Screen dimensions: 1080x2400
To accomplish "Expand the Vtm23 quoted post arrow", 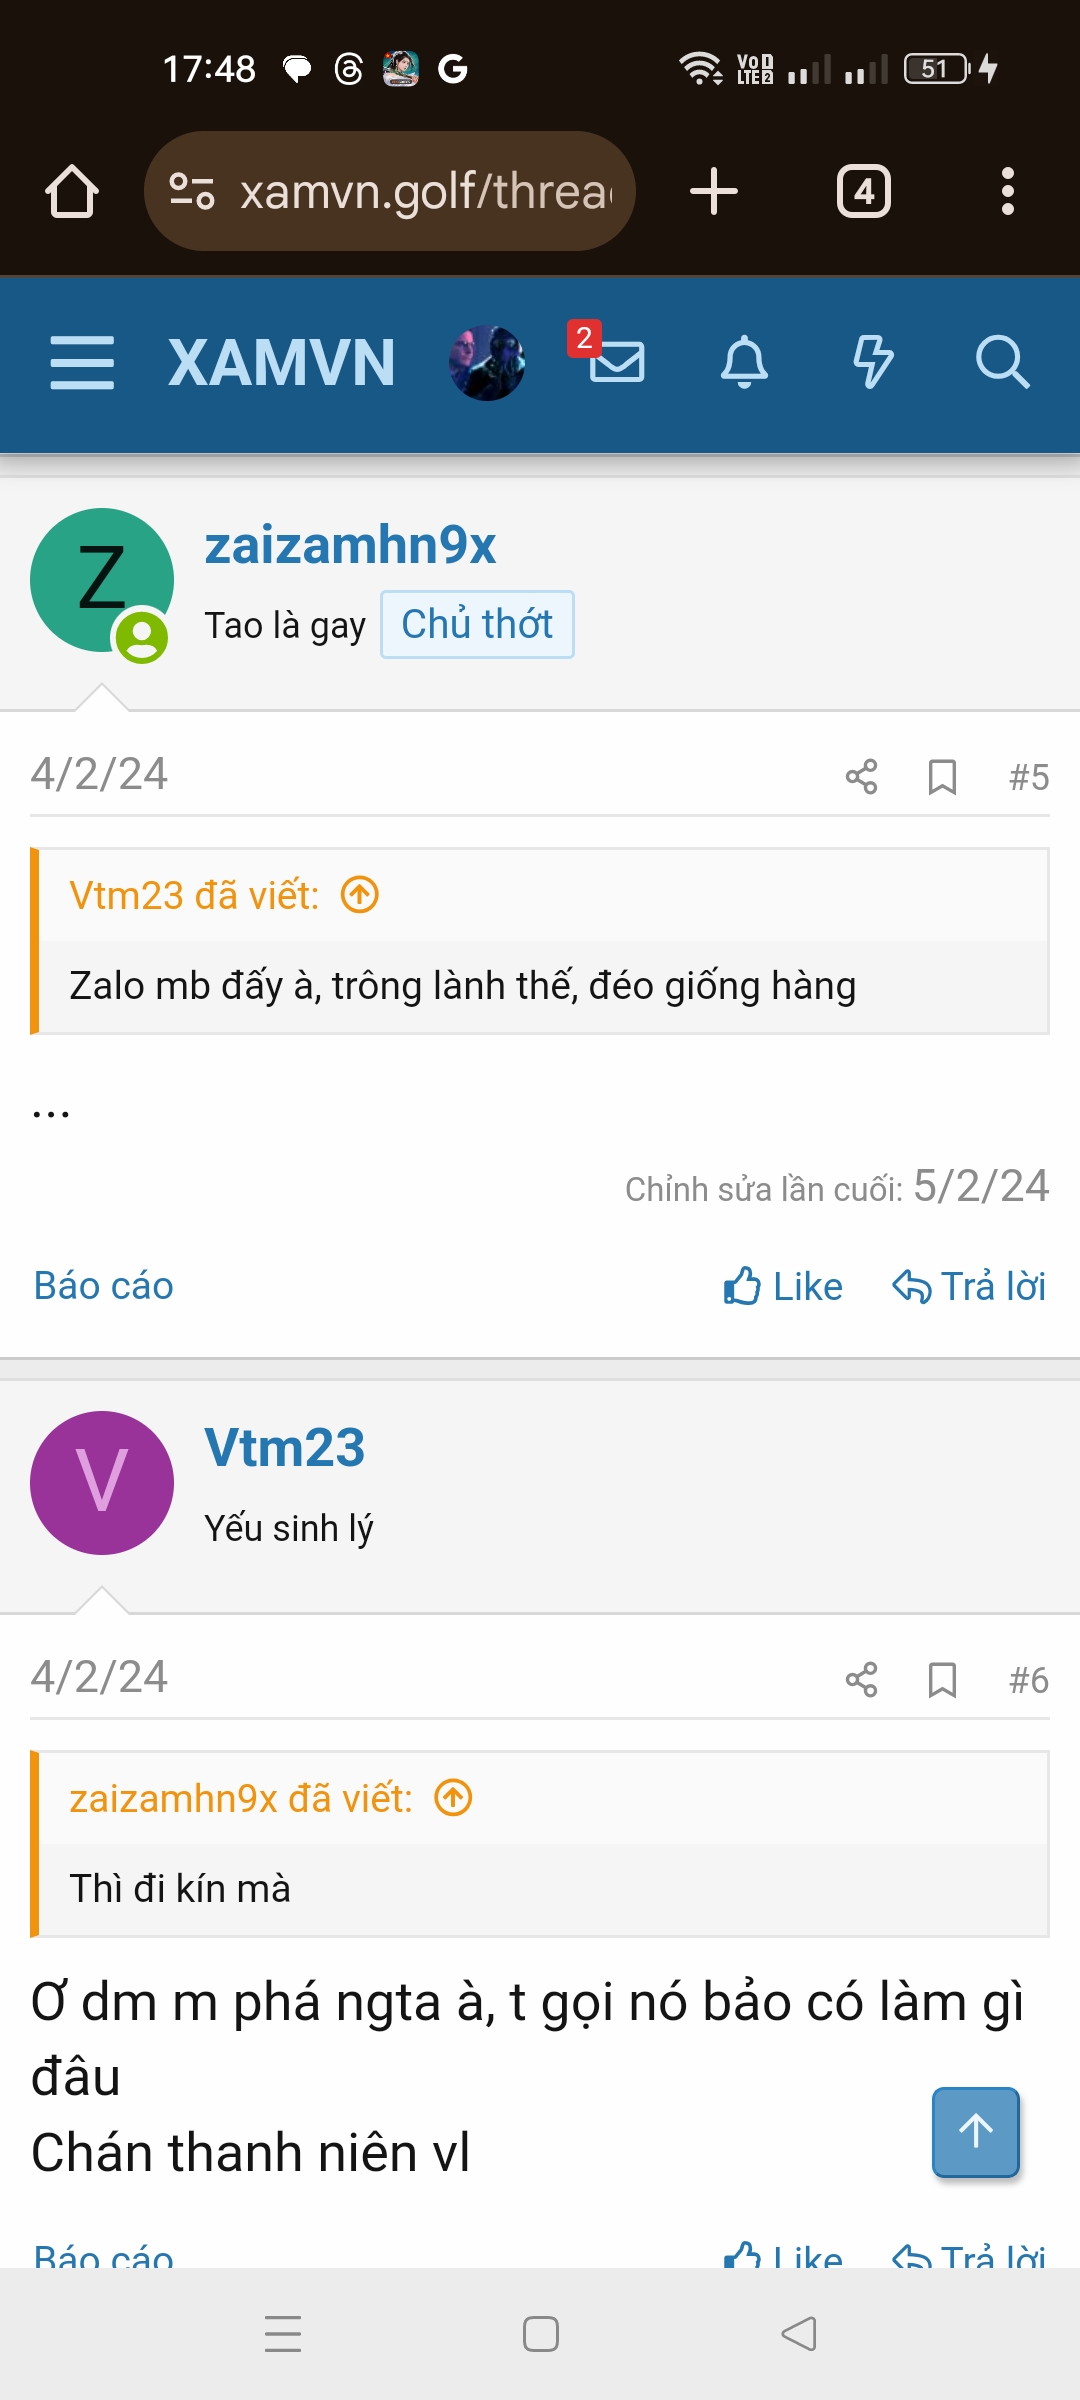I will point(360,895).
